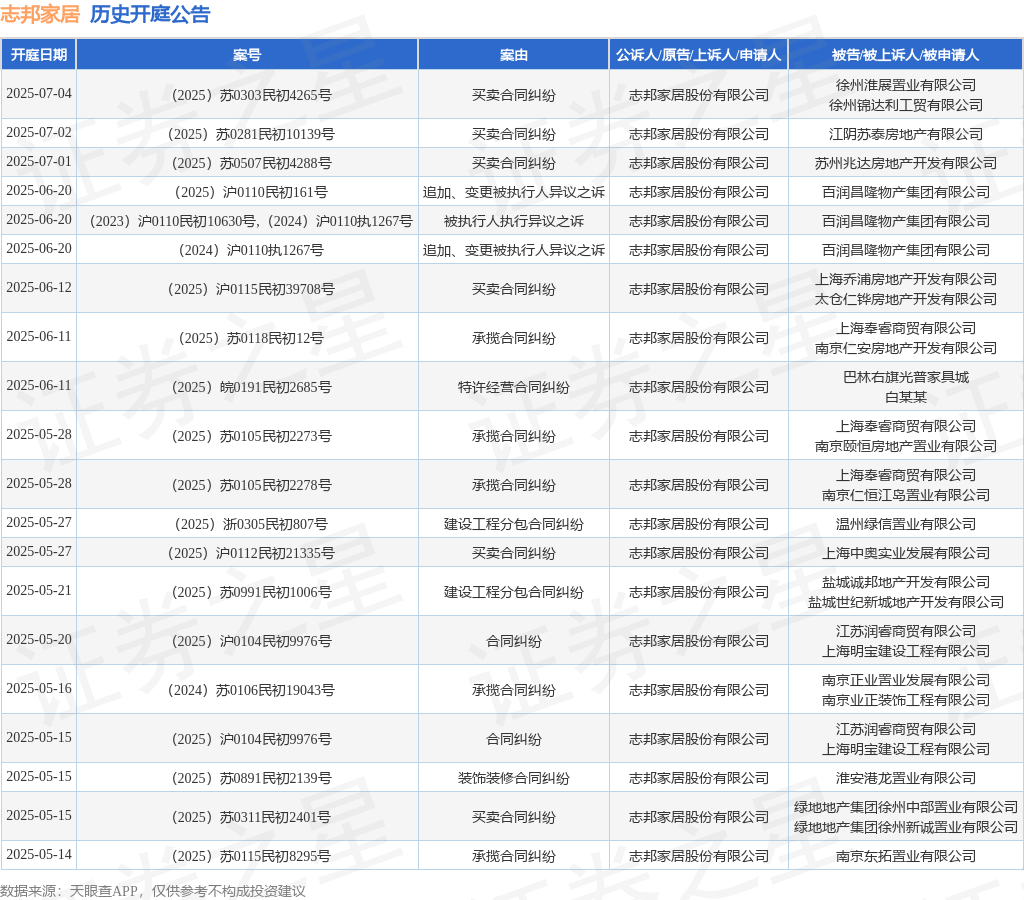Click defendant 盐城世纪新城地产开发有限公司
Screen dimensions: 1024x900
click(x=905, y=602)
